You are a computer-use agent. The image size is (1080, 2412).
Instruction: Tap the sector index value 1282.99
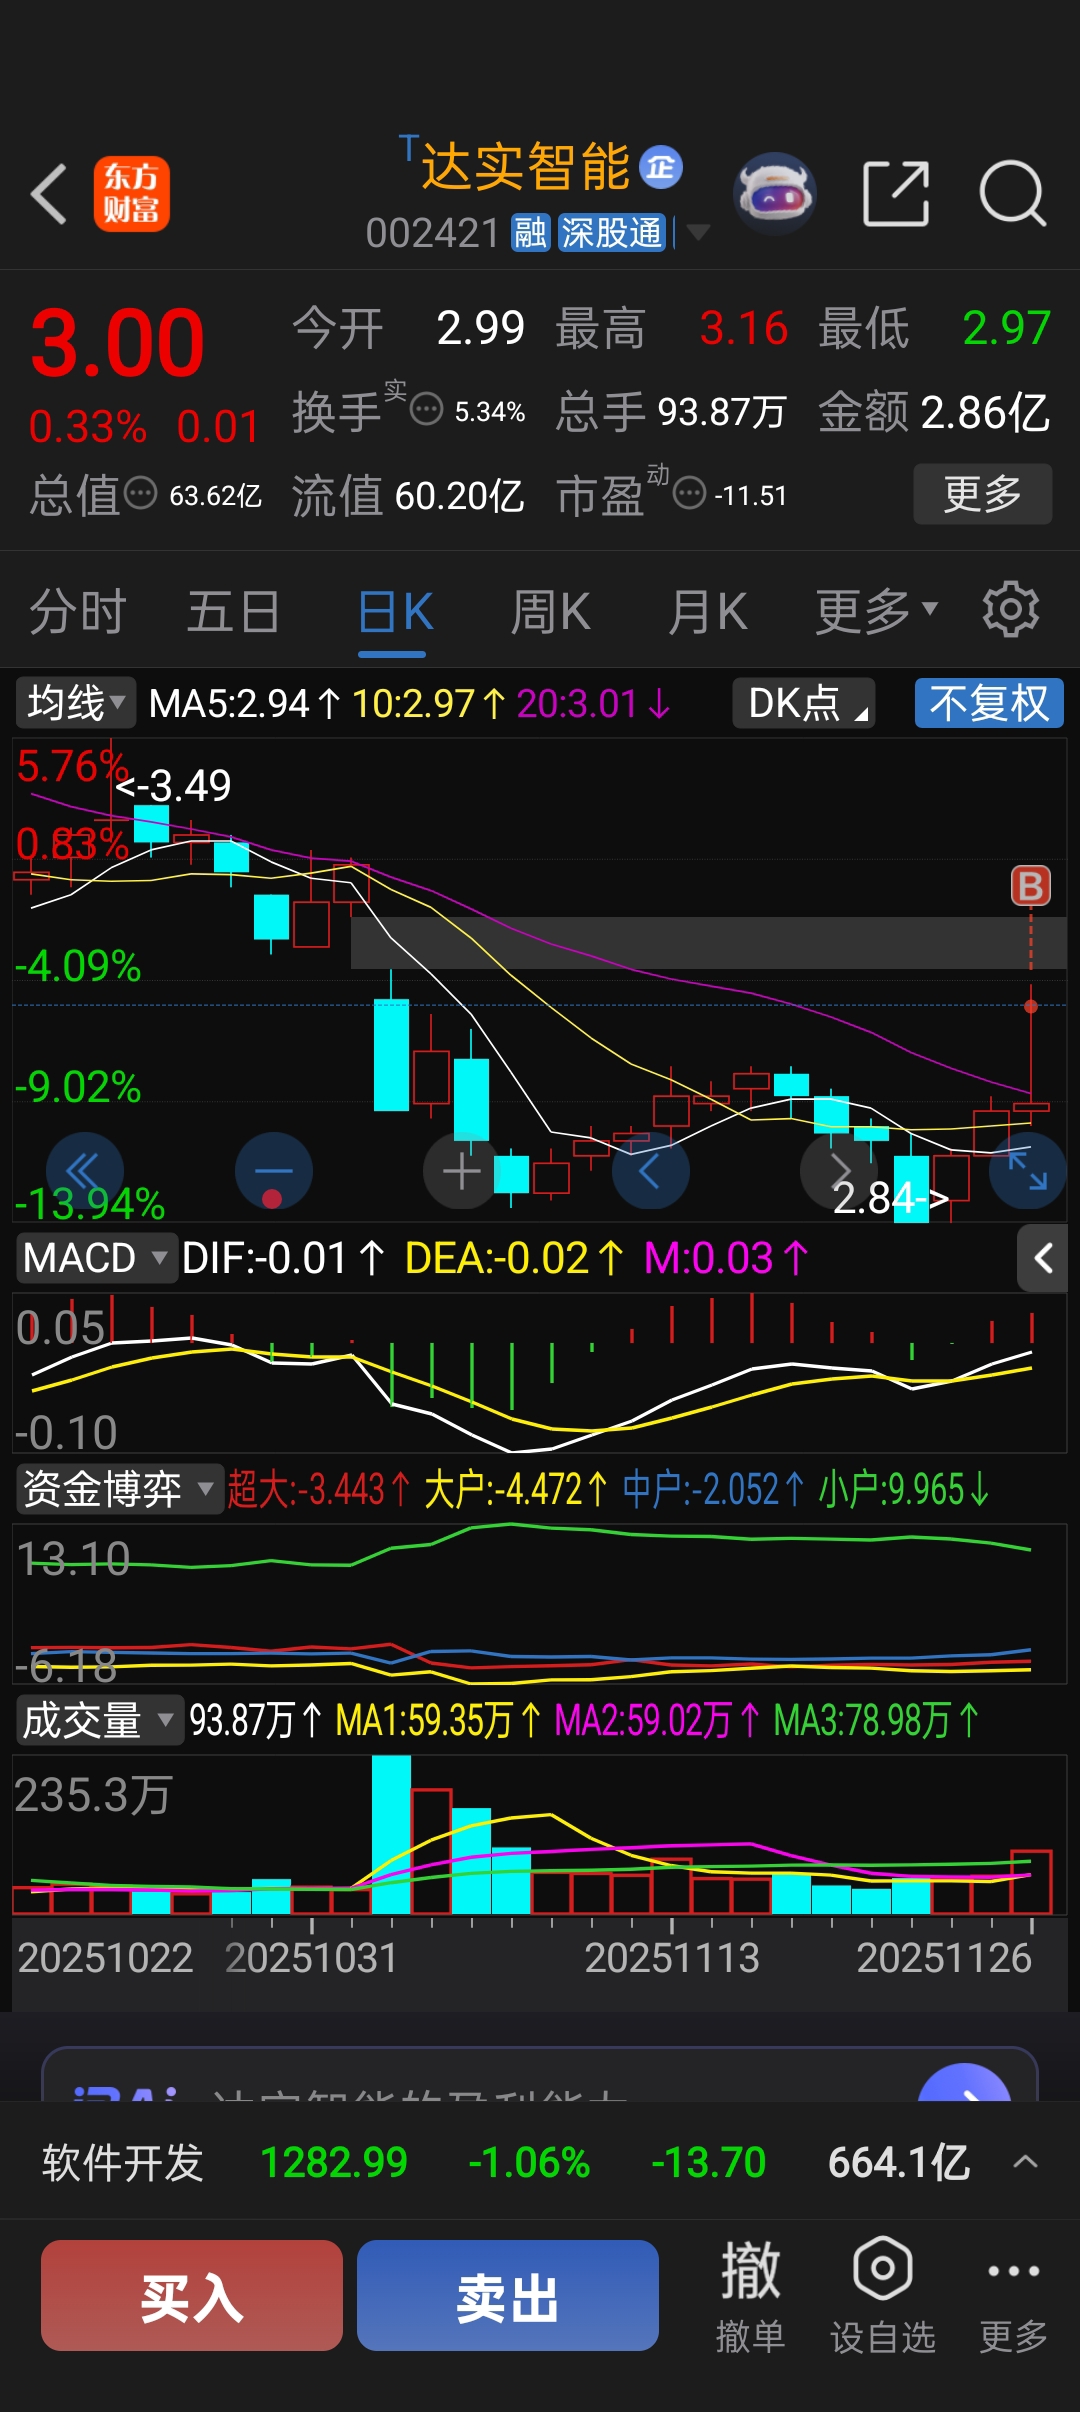point(334,2163)
